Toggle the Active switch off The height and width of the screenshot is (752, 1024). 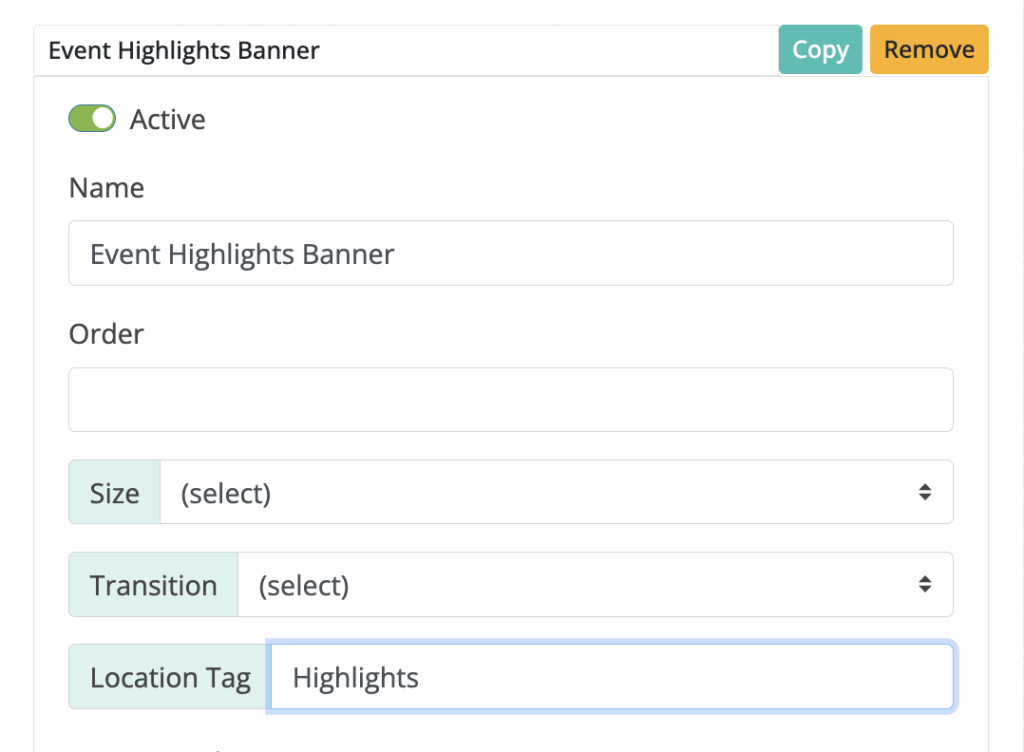click(x=92, y=119)
